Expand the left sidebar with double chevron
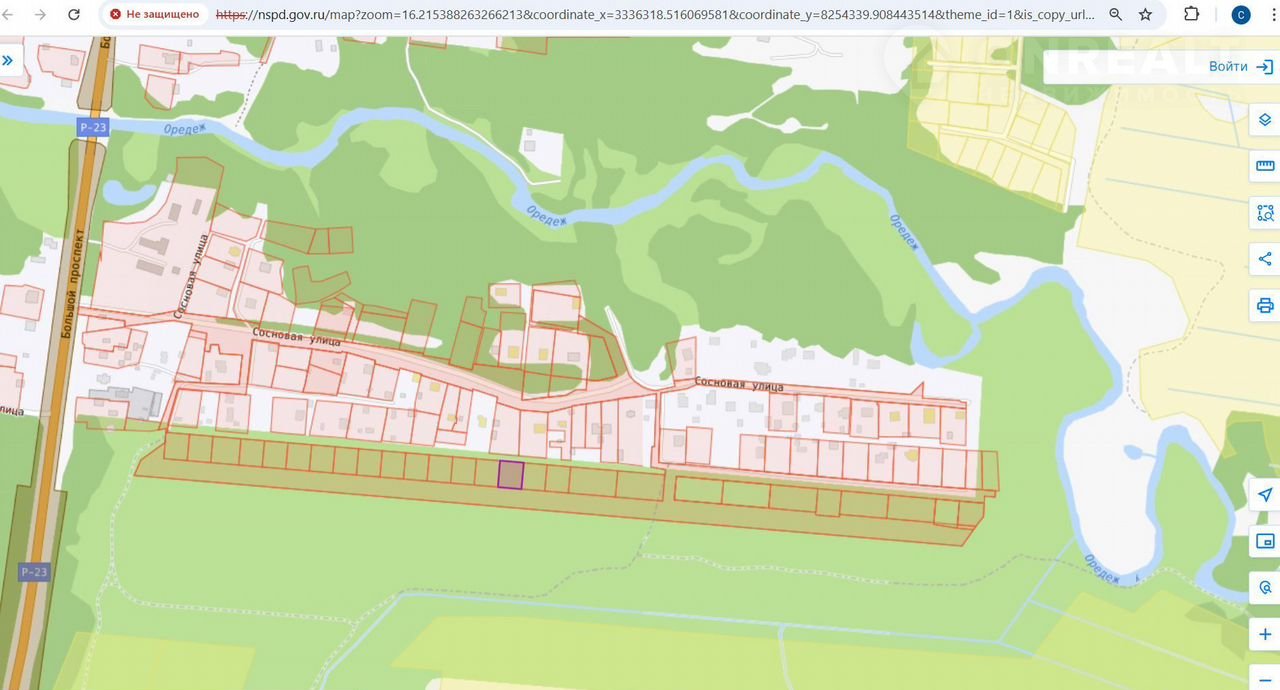1280x690 pixels. [x=8, y=61]
